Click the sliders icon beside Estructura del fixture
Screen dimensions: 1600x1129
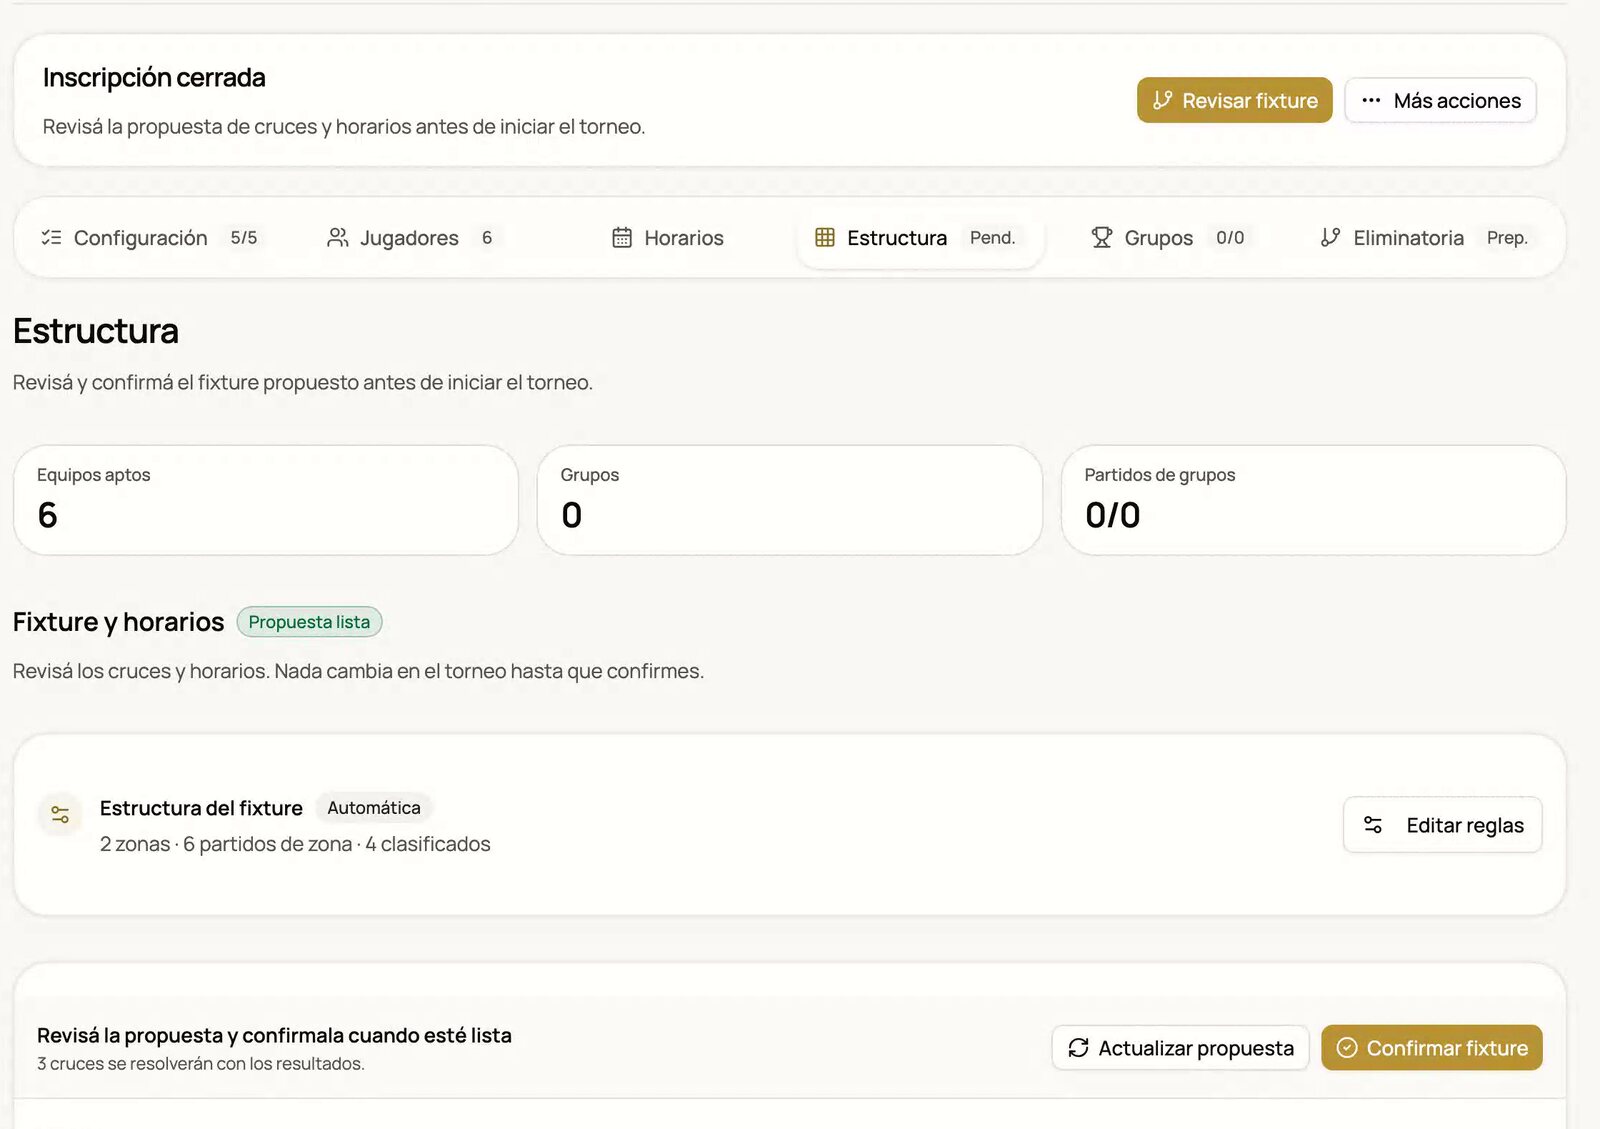60,814
